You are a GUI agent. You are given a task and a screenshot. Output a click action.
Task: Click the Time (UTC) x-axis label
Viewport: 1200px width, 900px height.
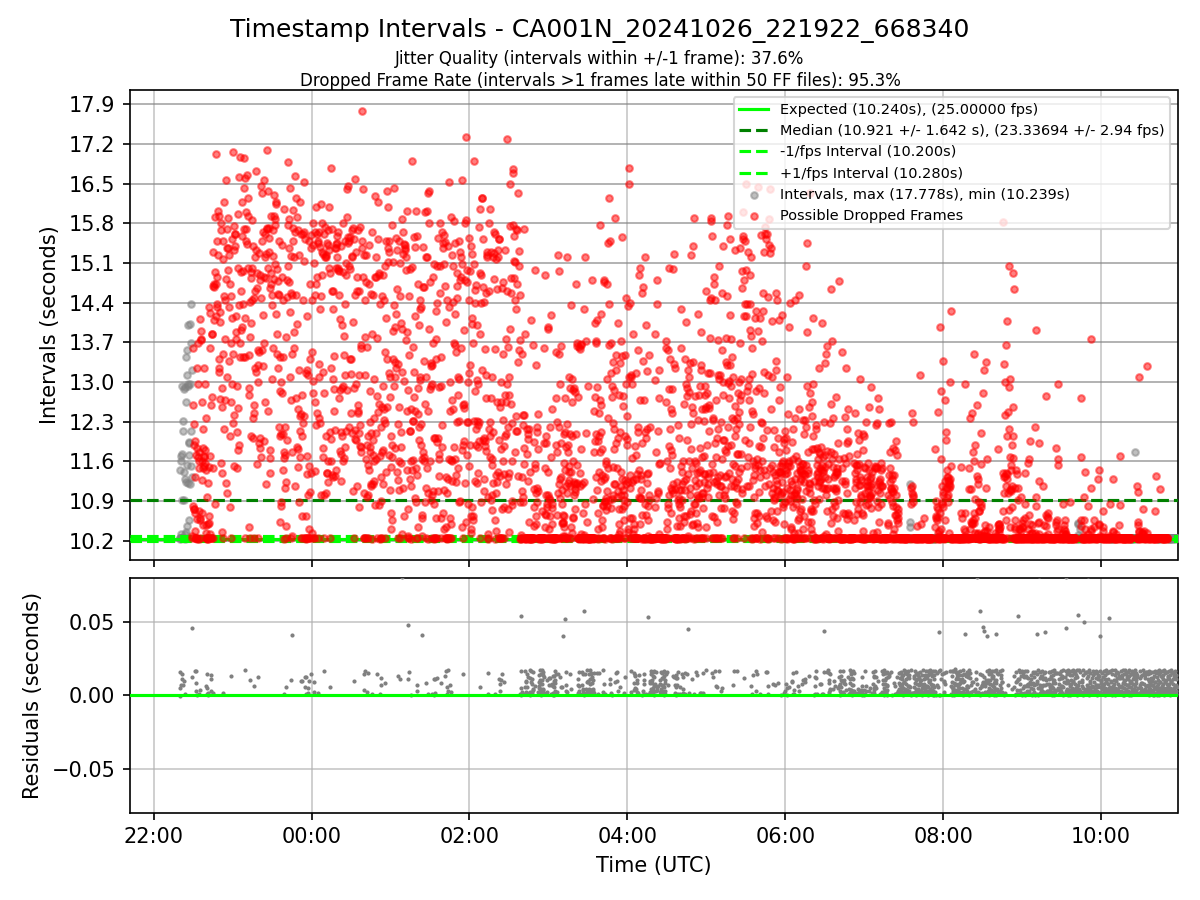pos(653,864)
